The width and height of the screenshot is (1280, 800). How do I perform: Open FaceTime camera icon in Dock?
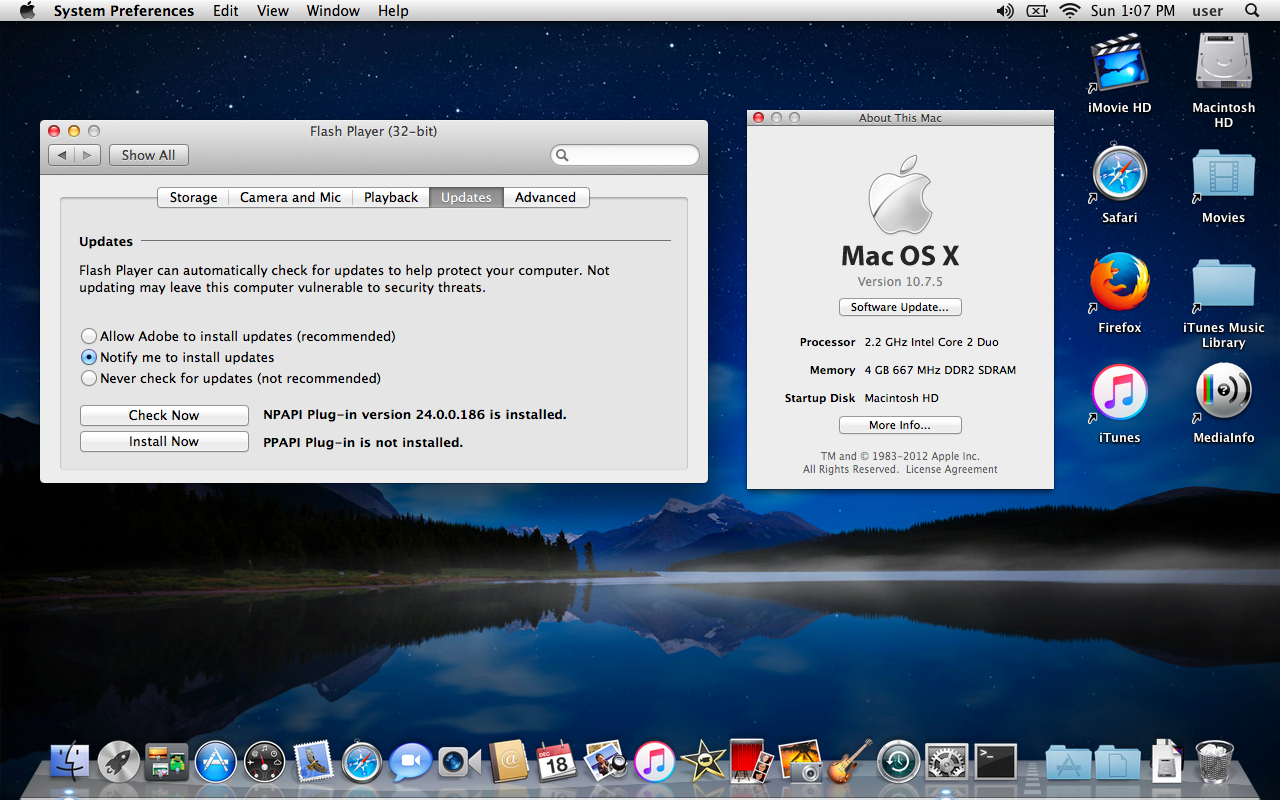[459, 762]
